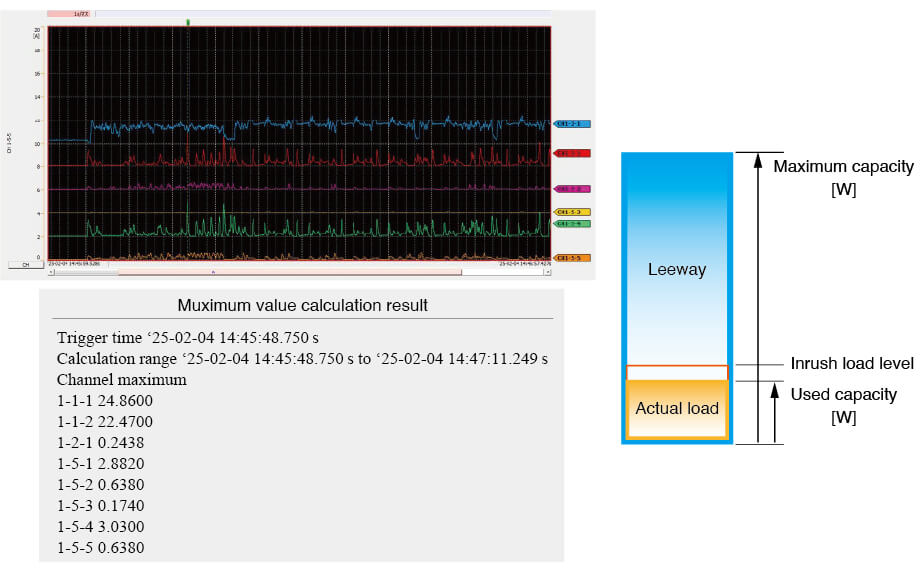
Task: Click the orange Actual load block
Action: (677, 408)
